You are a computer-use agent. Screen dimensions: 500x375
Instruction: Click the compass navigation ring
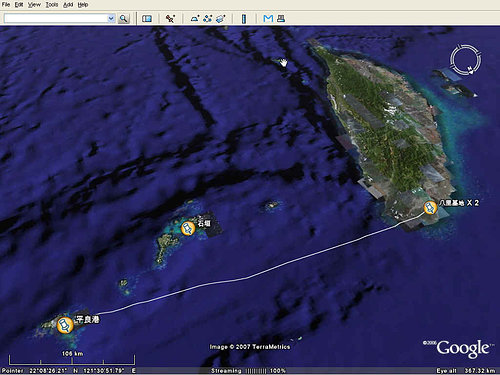coord(466,60)
